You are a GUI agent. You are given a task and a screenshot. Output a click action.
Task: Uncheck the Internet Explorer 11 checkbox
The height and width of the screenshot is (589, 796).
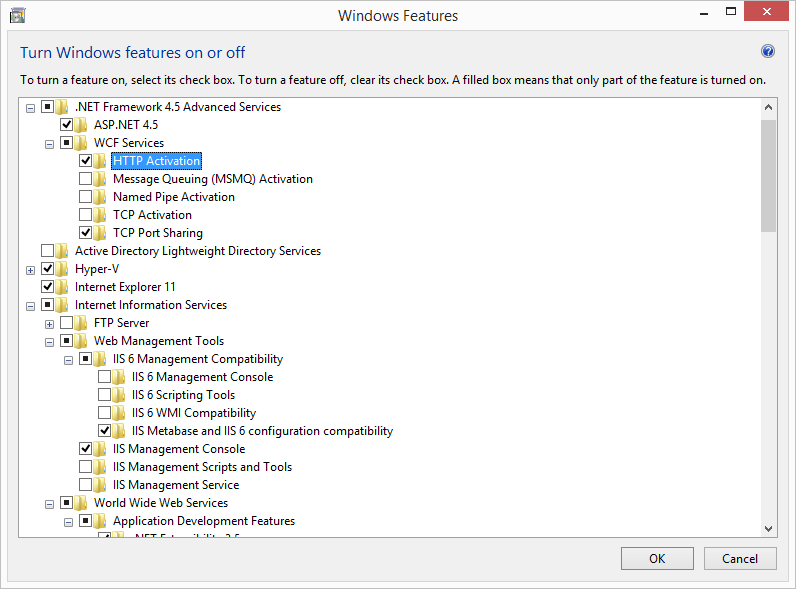point(48,287)
